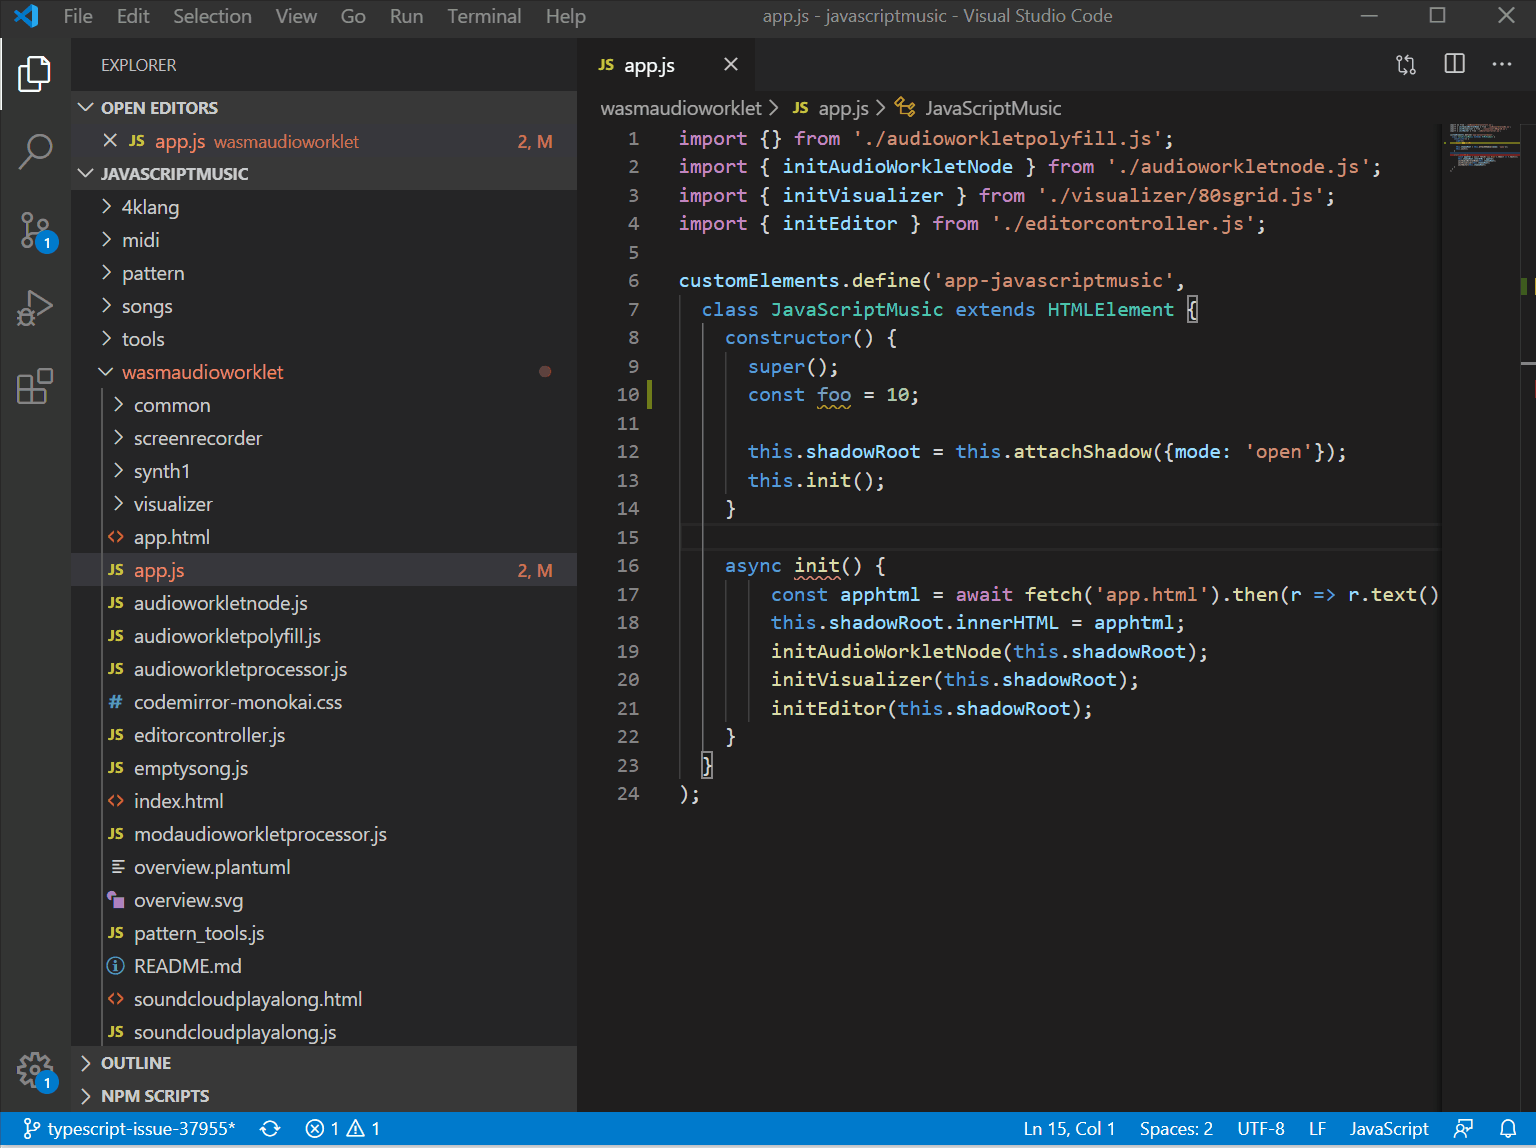Screen dimensions: 1536x1148
Task: Open modaudioworkletprocessor.js file
Action: pyautogui.click(x=324, y=834)
